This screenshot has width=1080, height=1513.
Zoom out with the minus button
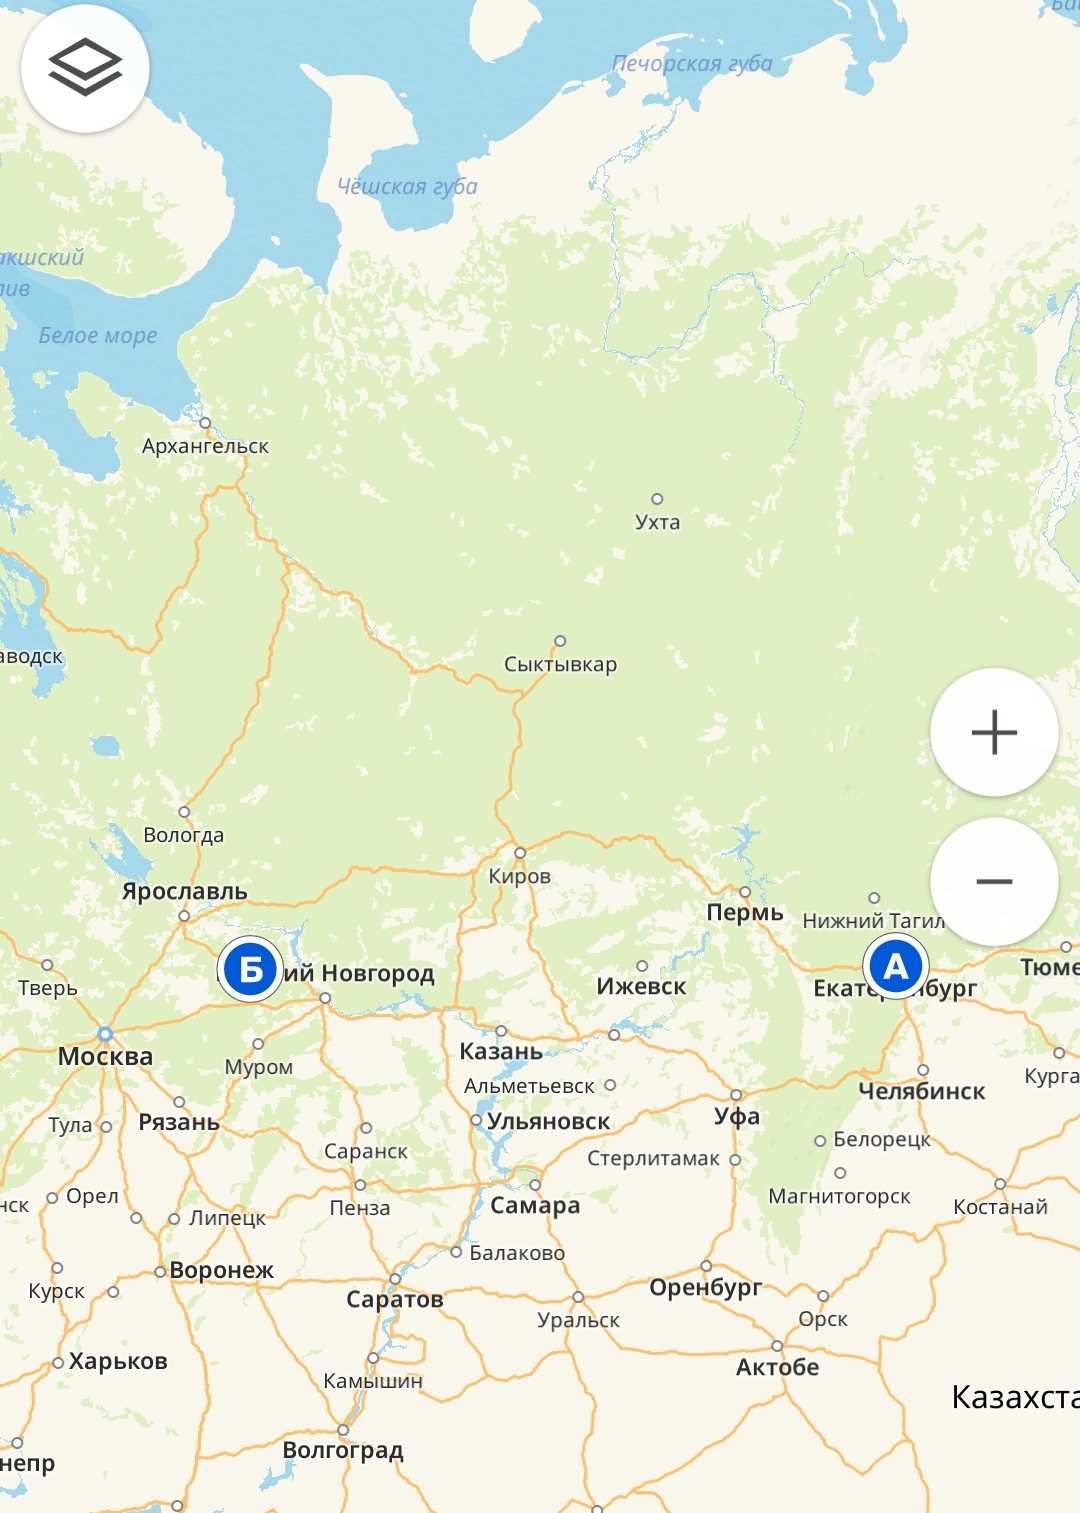[994, 881]
